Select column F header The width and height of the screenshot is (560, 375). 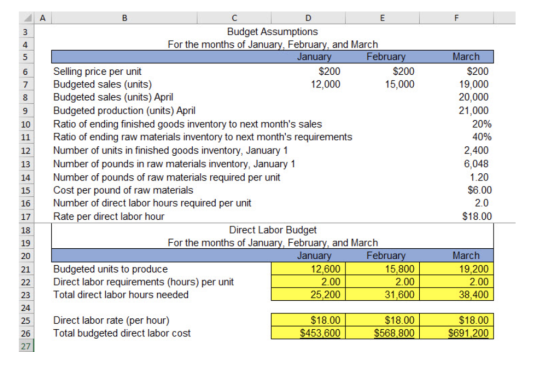click(456, 18)
